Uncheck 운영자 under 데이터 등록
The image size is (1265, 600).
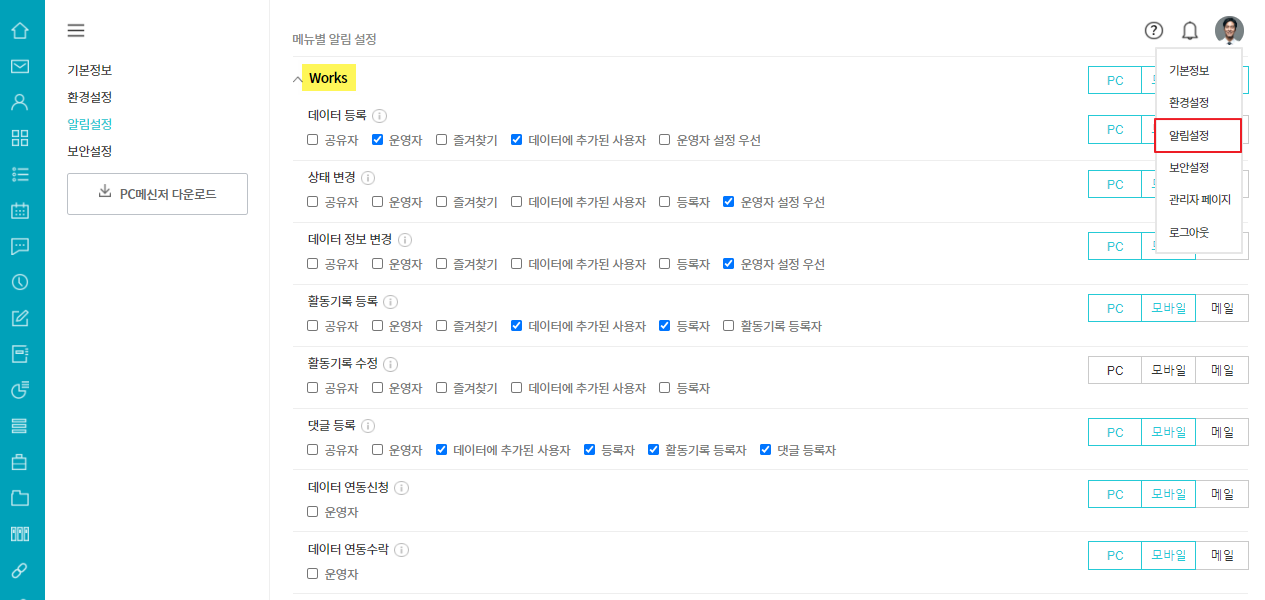coord(378,140)
